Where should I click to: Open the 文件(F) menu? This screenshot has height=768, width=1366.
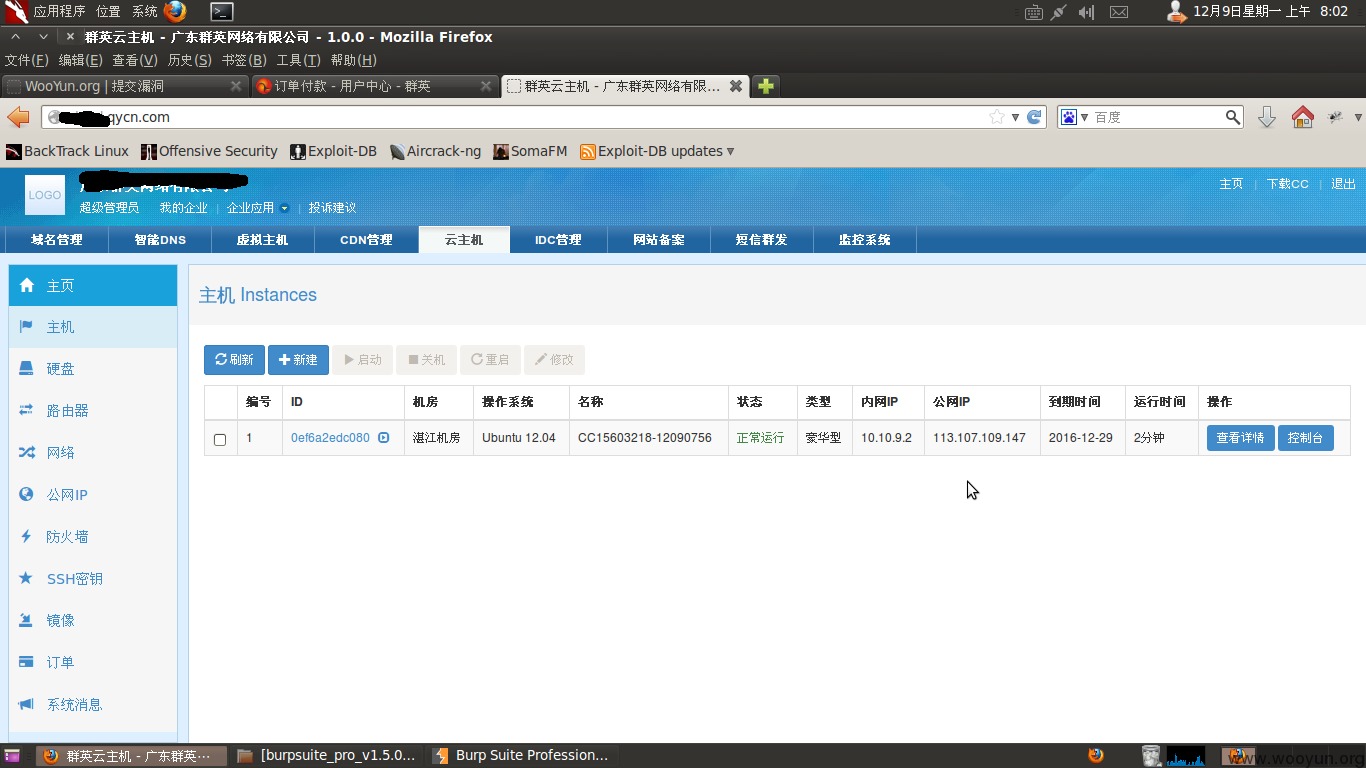pos(26,60)
